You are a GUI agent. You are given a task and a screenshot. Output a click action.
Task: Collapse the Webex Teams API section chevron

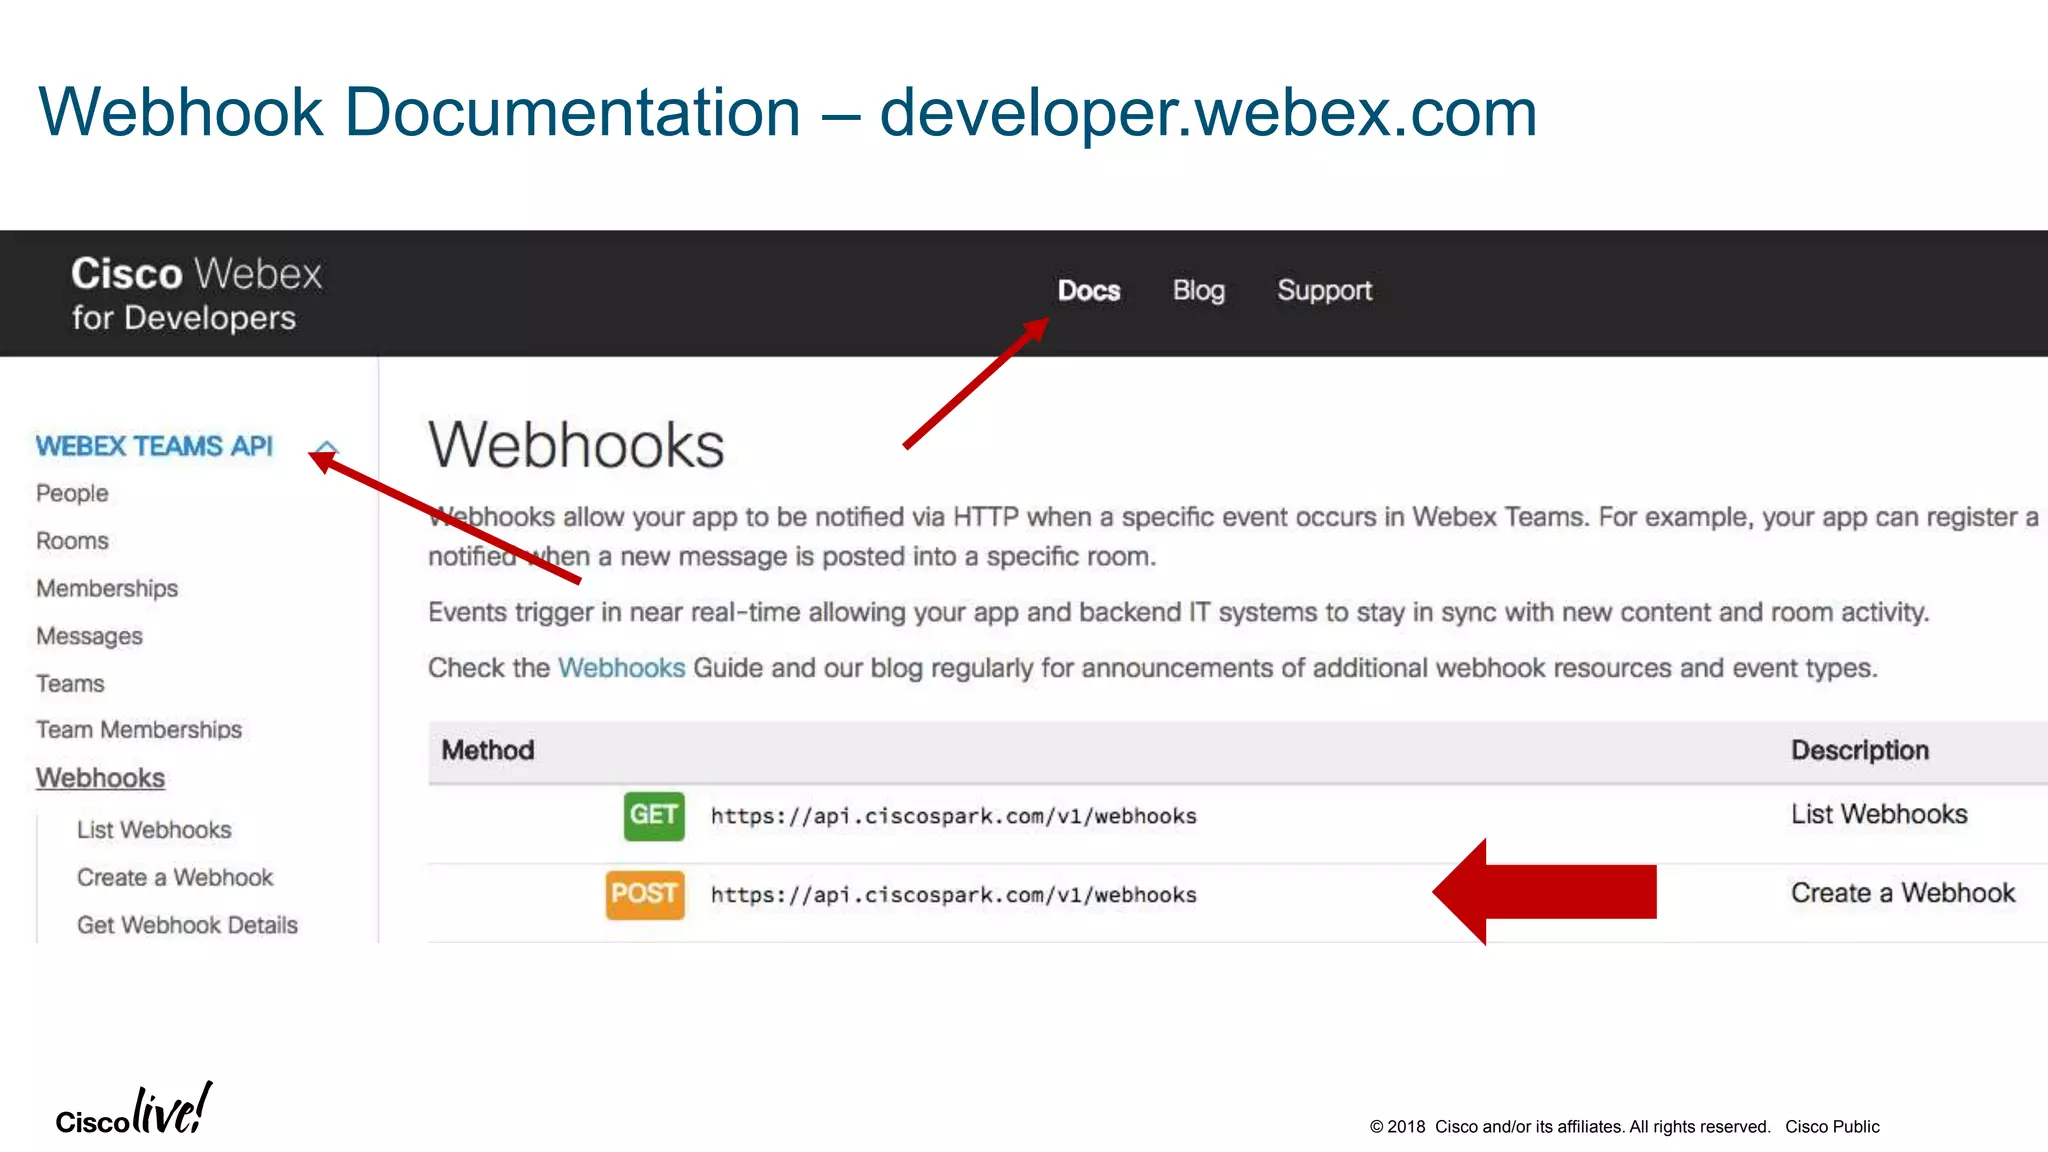pos(327,447)
